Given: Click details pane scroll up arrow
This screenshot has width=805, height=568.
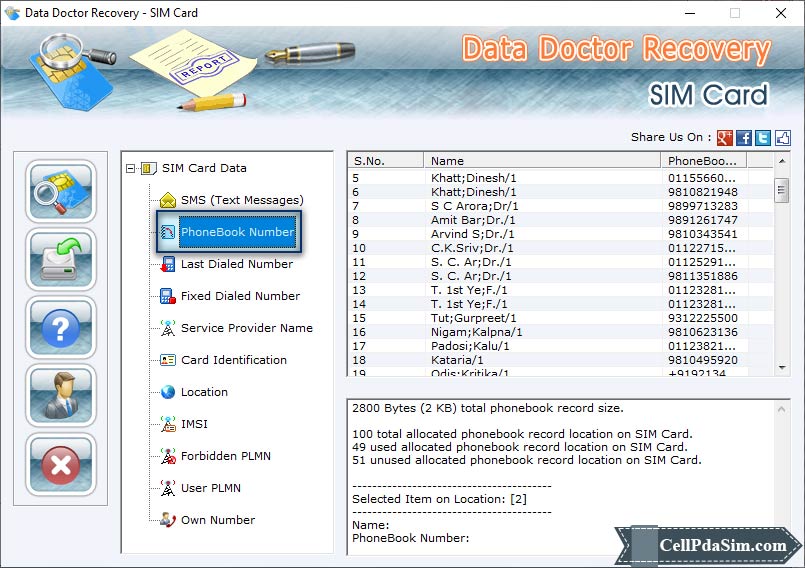Looking at the screenshot, I should (781, 409).
